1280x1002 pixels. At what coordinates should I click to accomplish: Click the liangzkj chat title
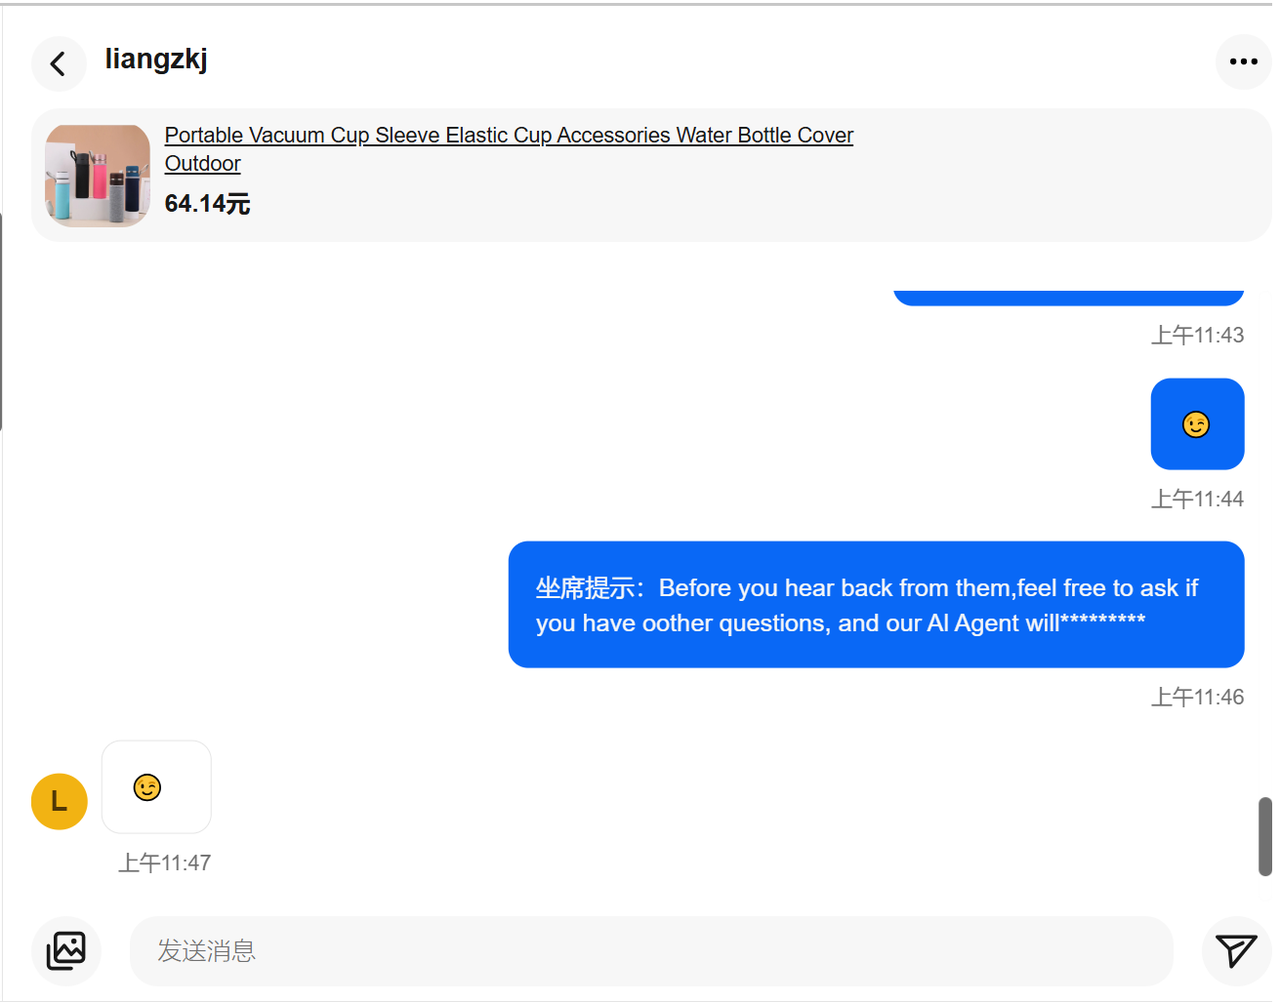(x=156, y=59)
